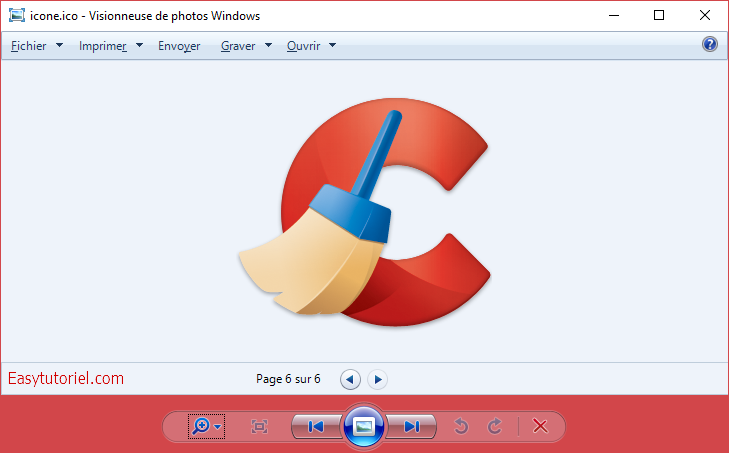The height and width of the screenshot is (453, 729).
Task: Expand the Ouvrir dropdown arrow
Action: 332,46
